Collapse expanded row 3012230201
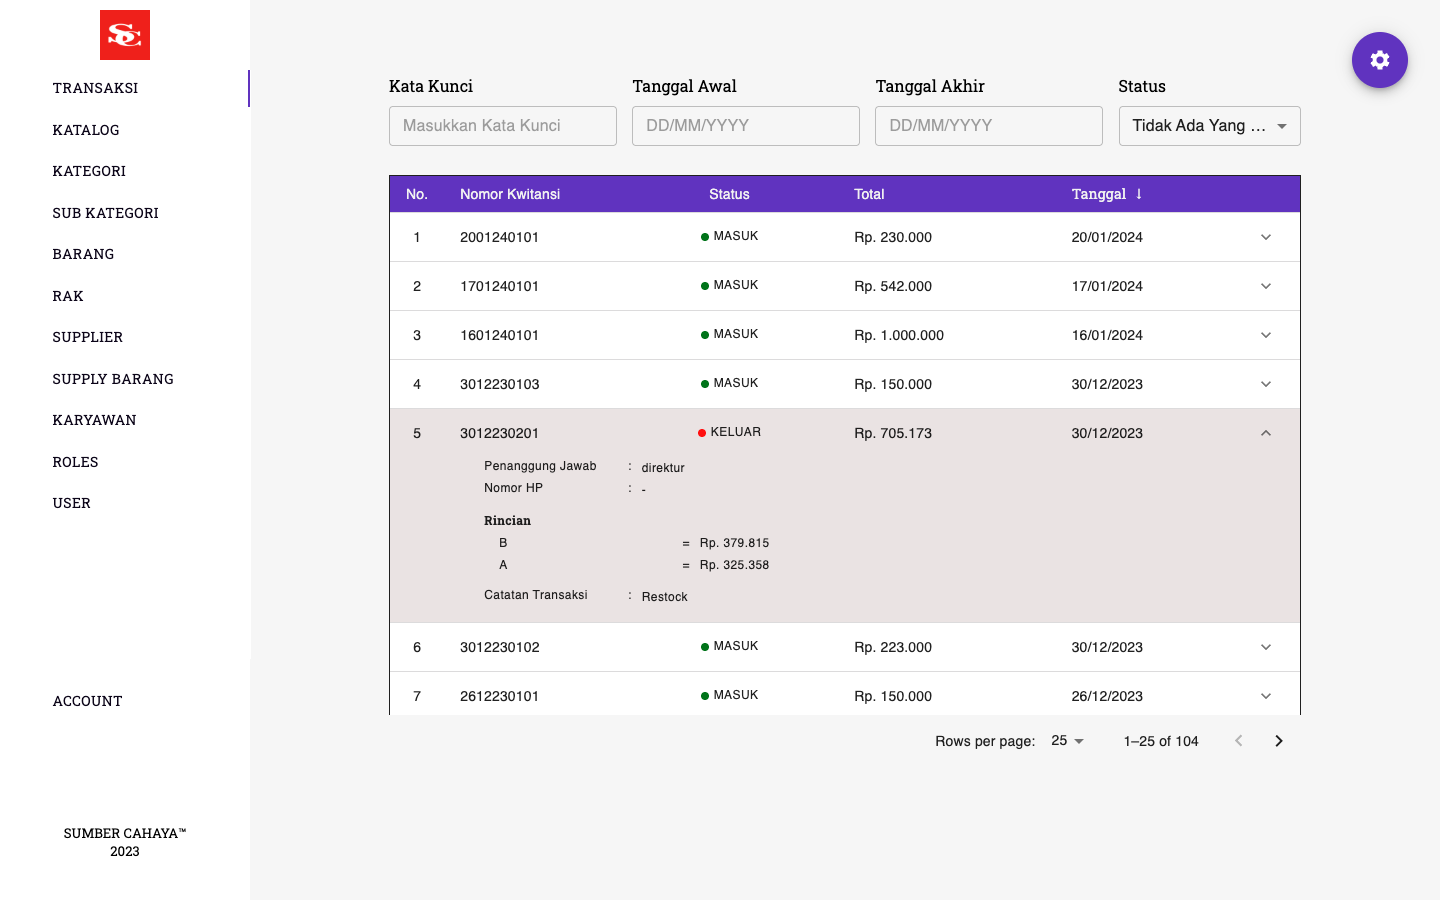1440x900 pixels. (1265, 433)
